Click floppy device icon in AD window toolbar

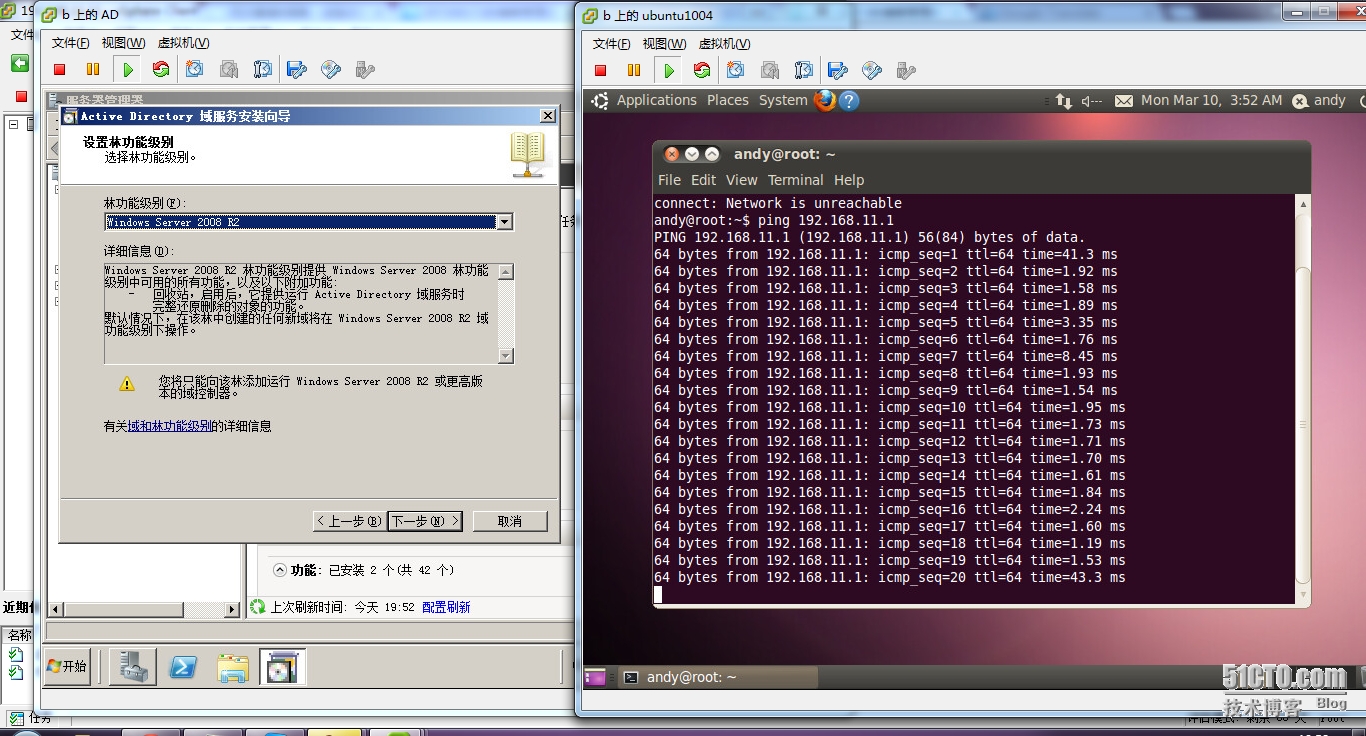point(297,70)
